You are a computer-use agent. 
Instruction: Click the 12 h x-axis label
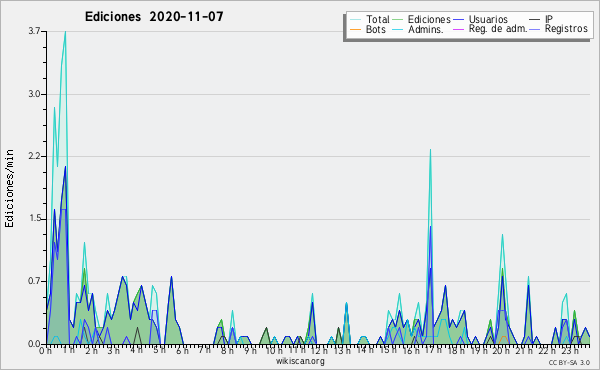pos(319,351)
